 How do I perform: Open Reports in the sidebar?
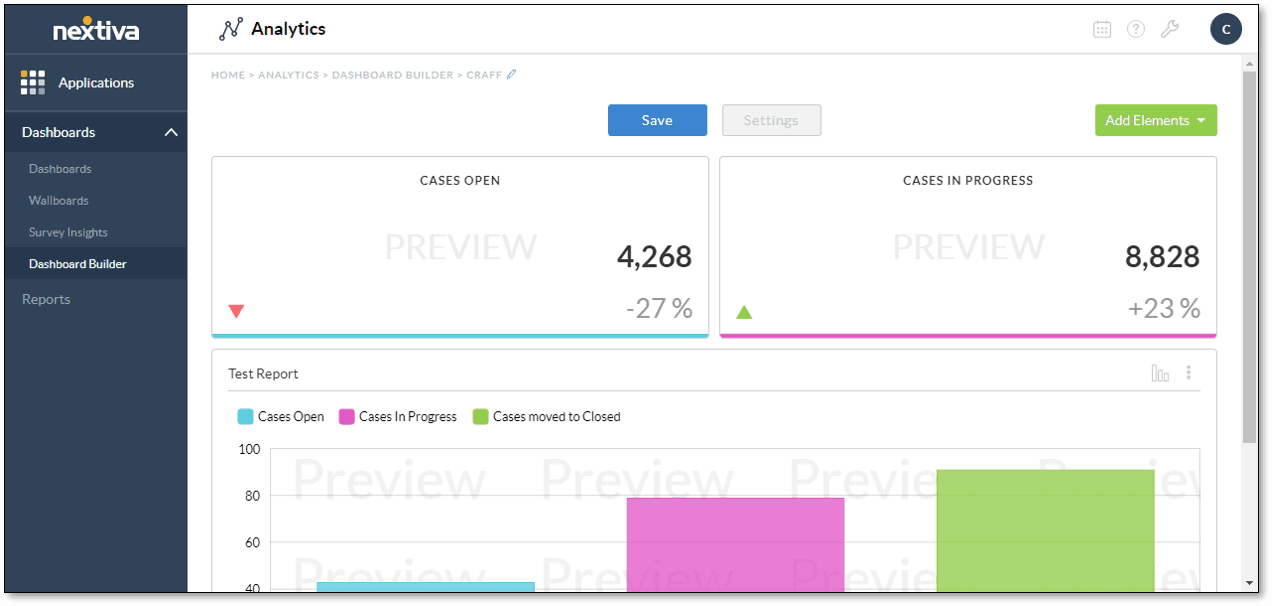46,299
